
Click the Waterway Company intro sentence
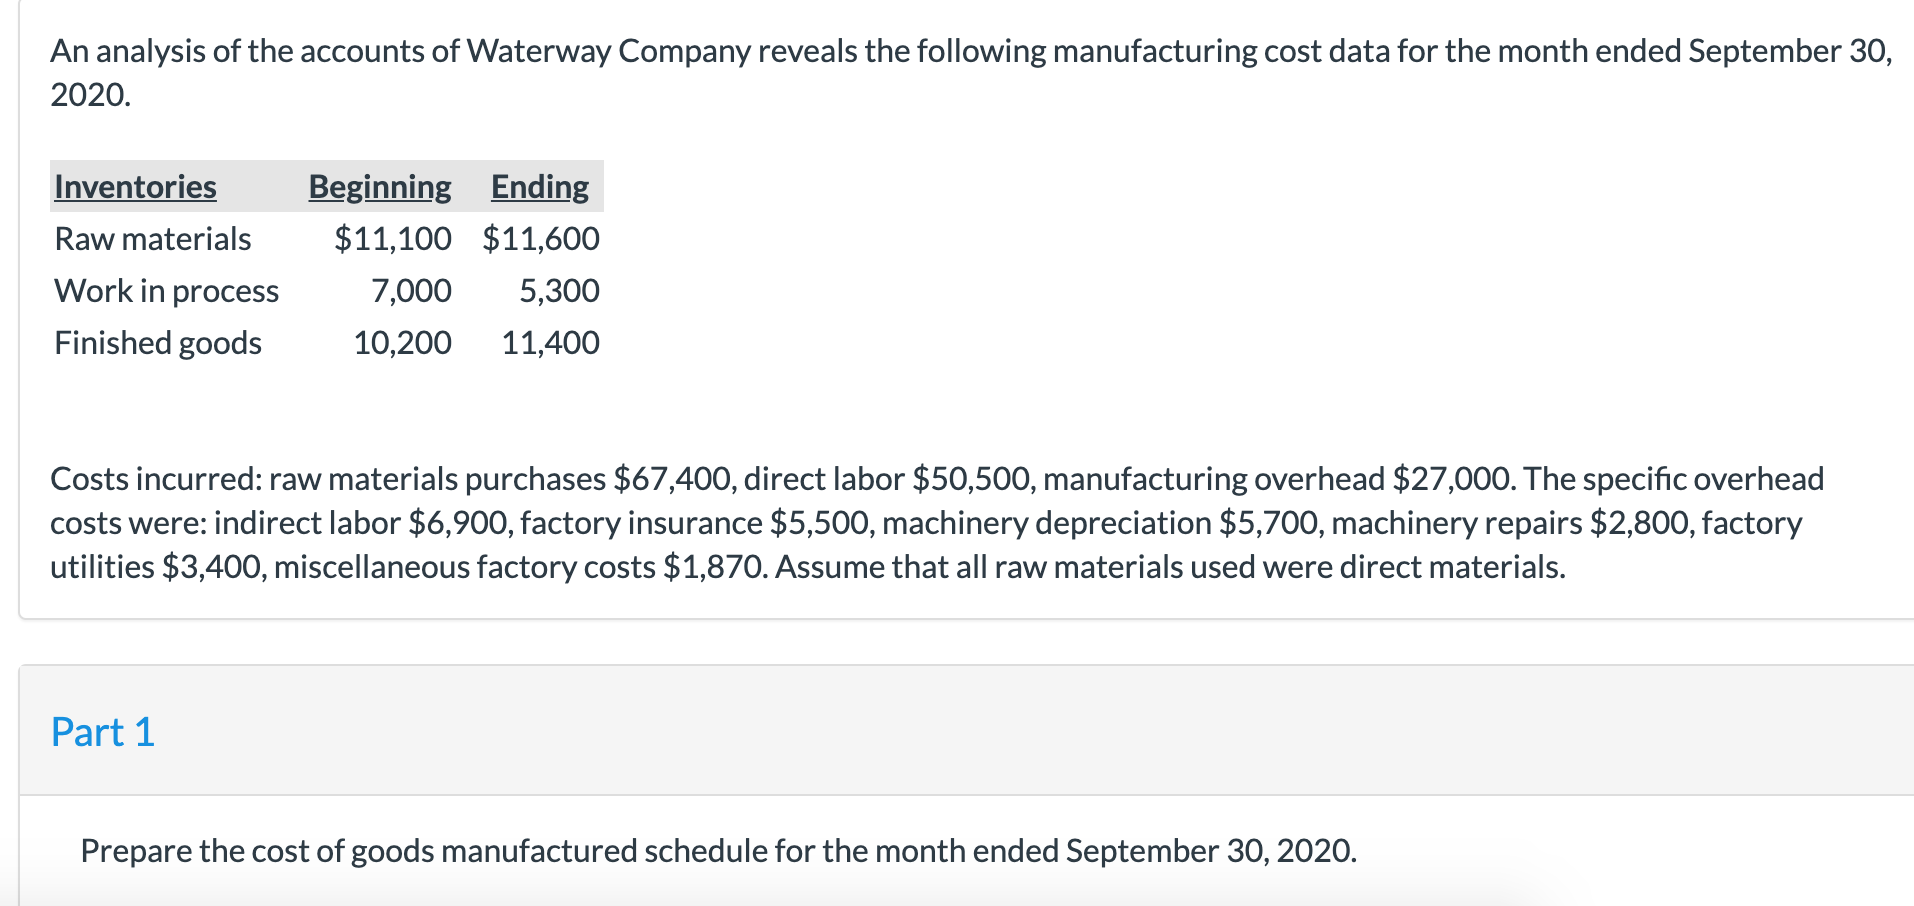(971, 72)
